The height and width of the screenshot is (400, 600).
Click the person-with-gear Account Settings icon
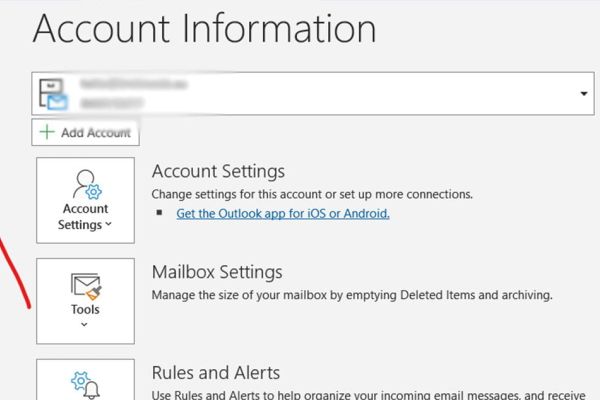tap(88, 184)
